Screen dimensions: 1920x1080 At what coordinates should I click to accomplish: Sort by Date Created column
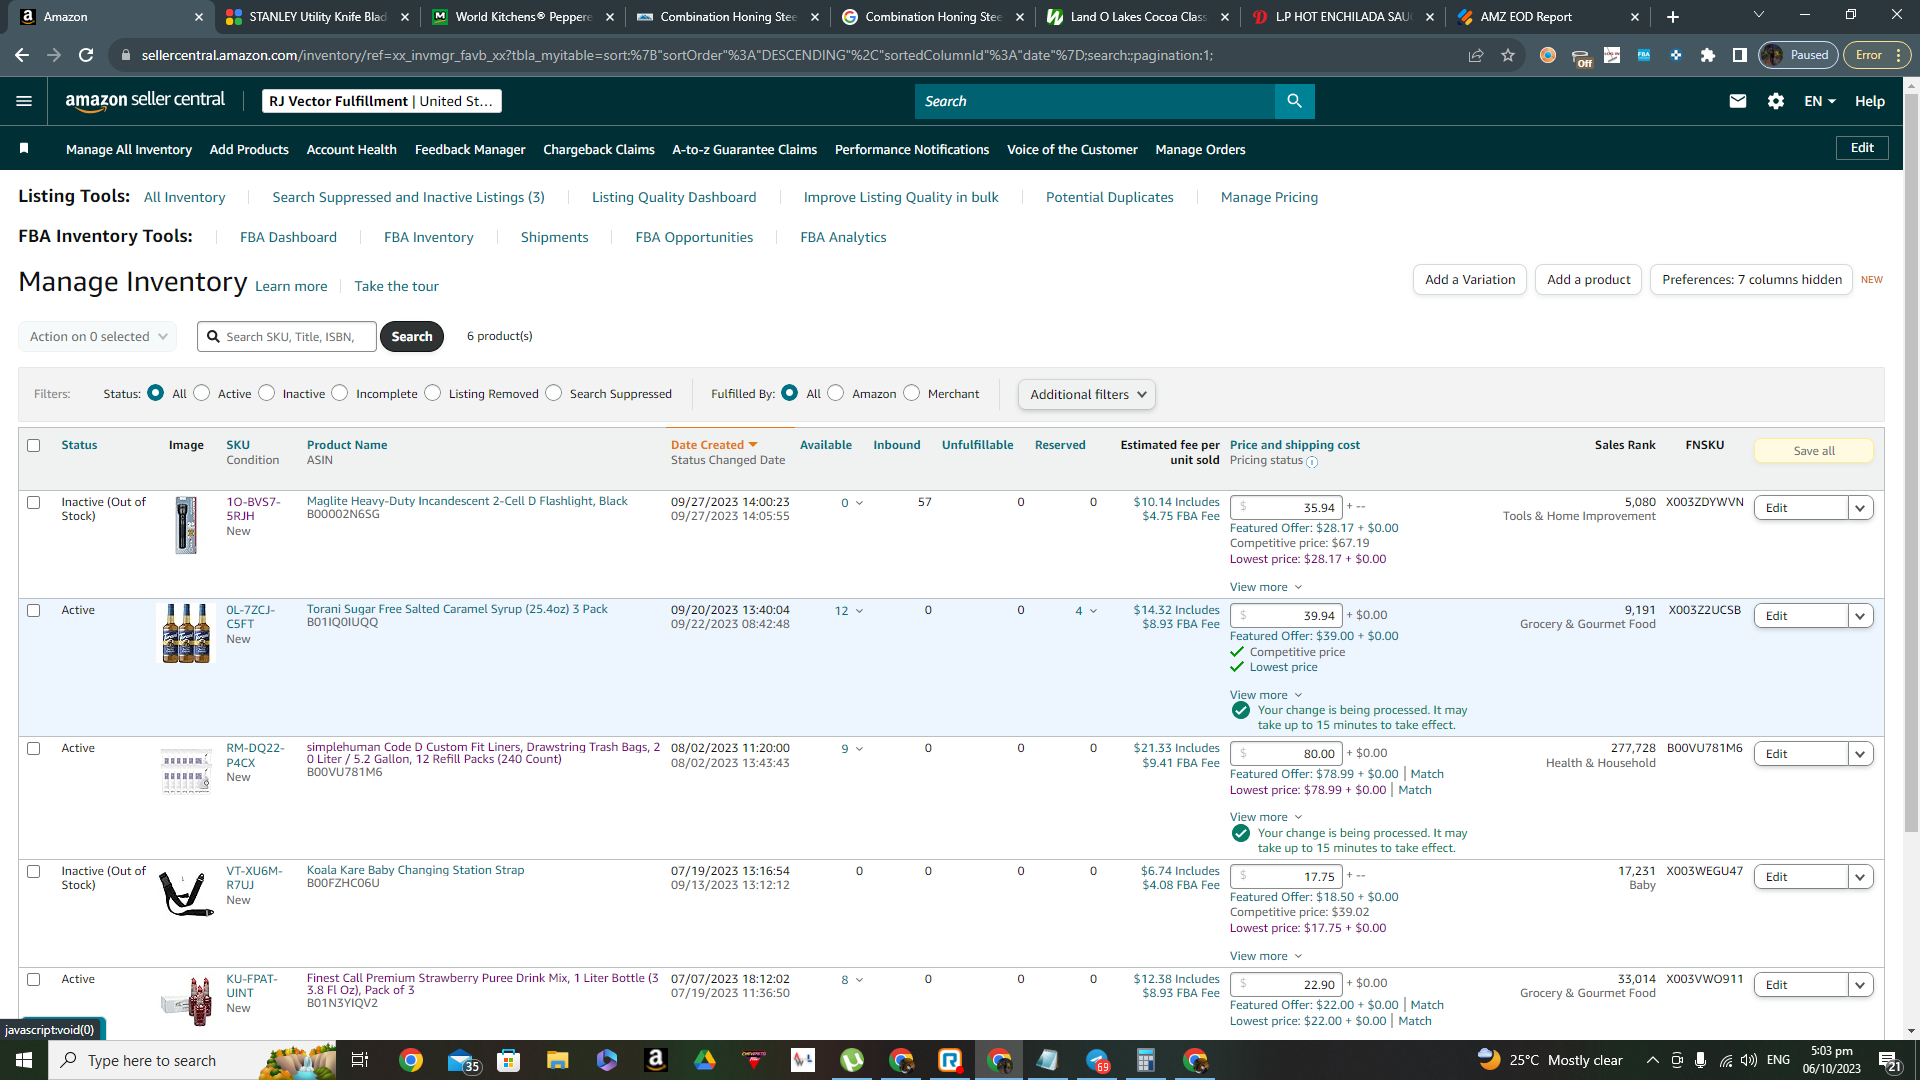714,445
